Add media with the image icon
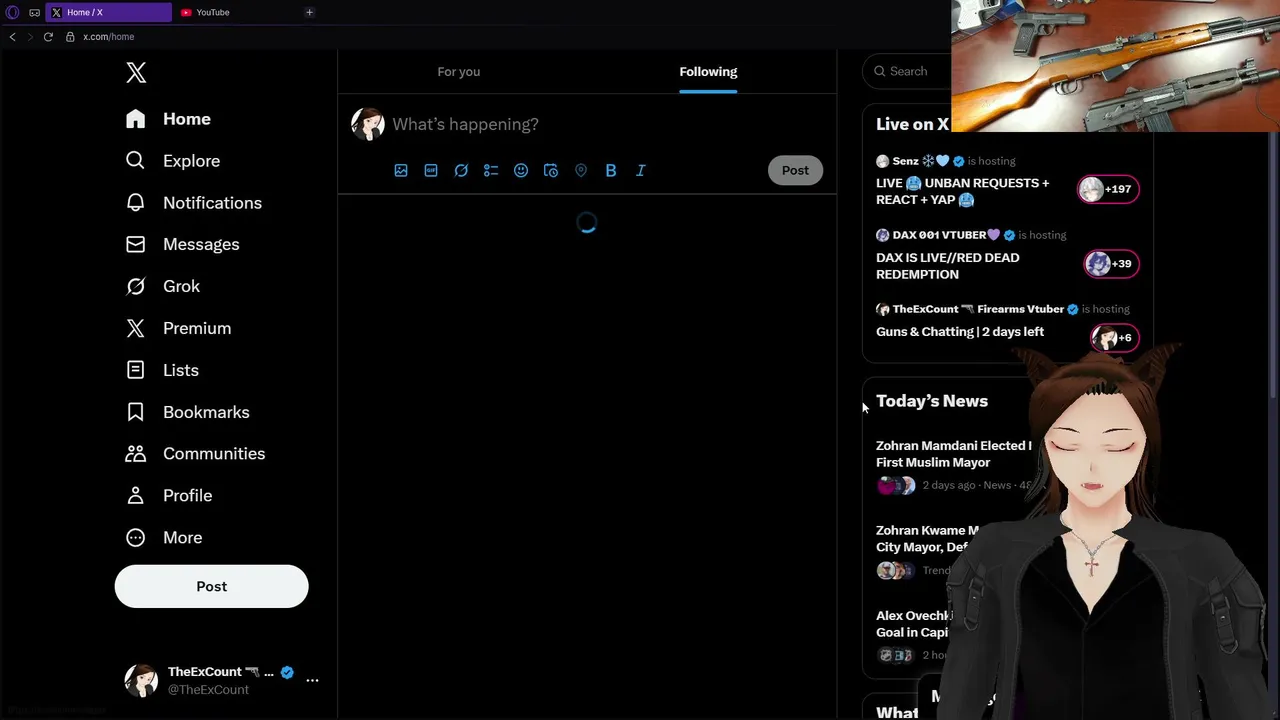The height and width of the screenshot is (720, 1280). pos(401,170)
